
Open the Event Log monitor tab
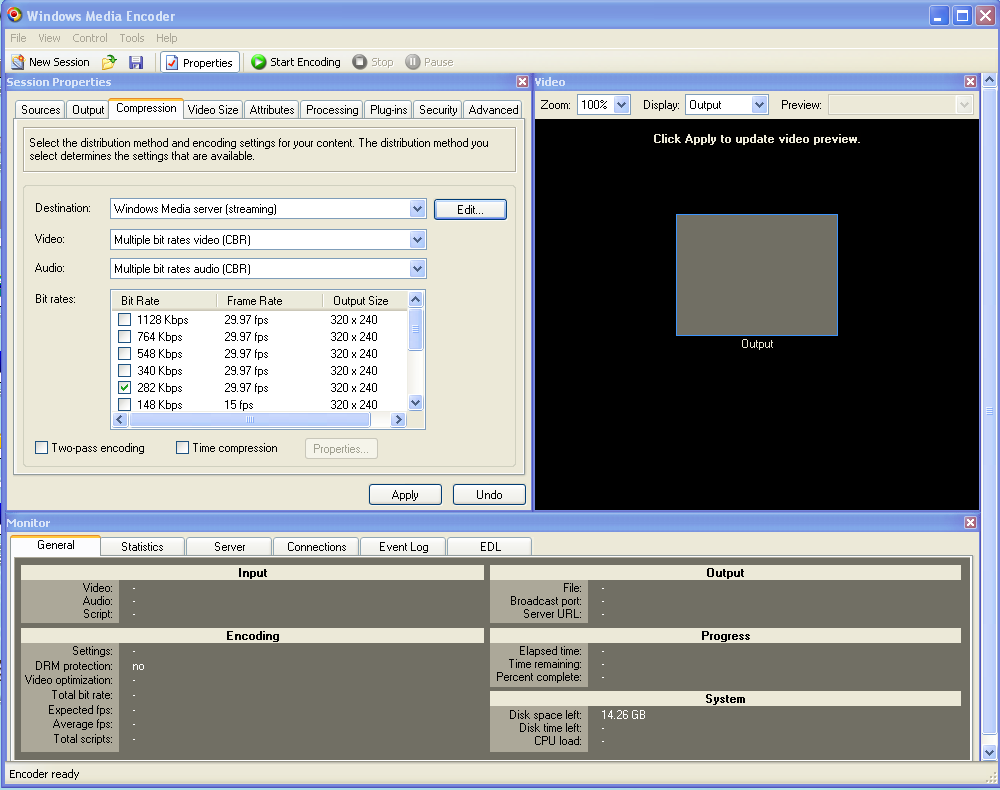click(x=404, y=546)
